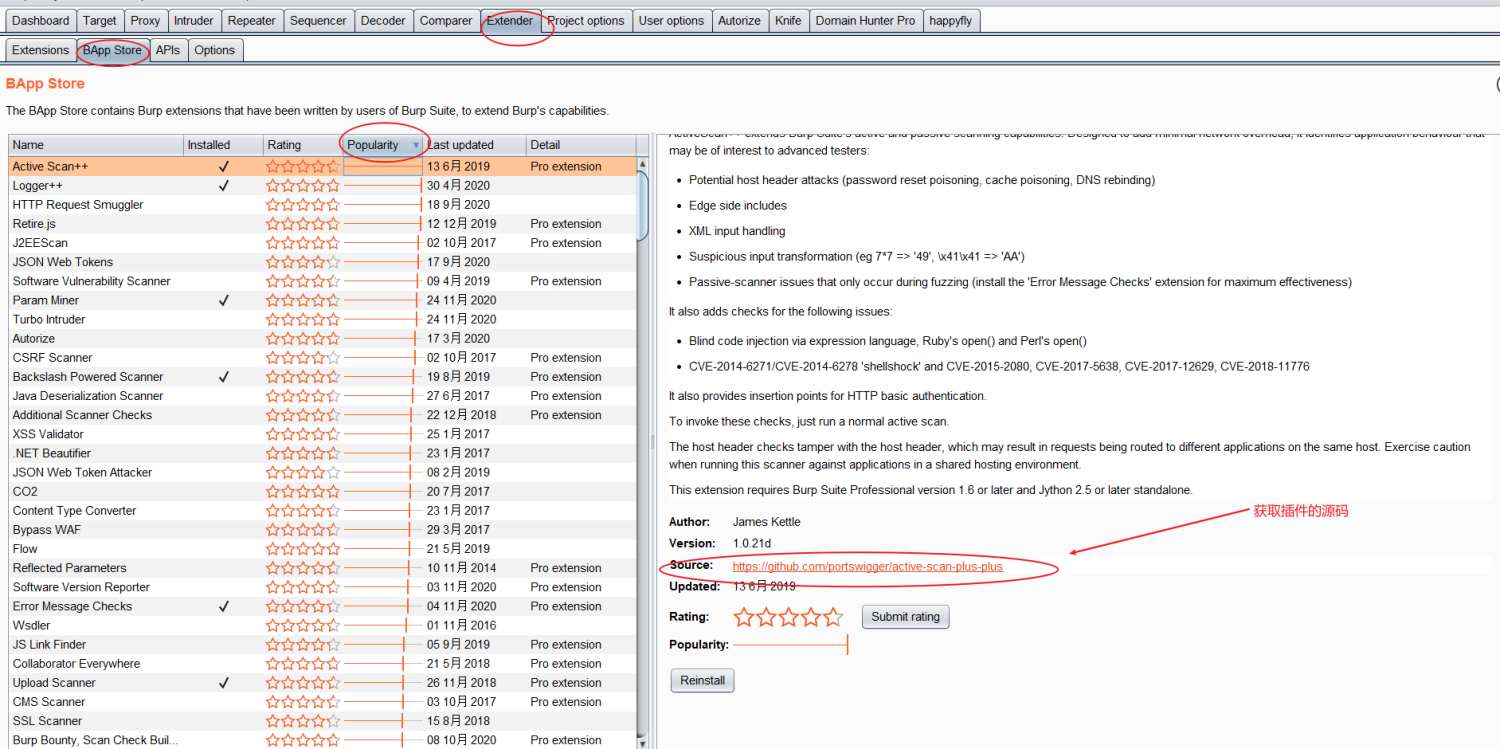This screenshot has width=1500, height=749.
Task: Select the Retire.js extension
Action: pos(322,224)
